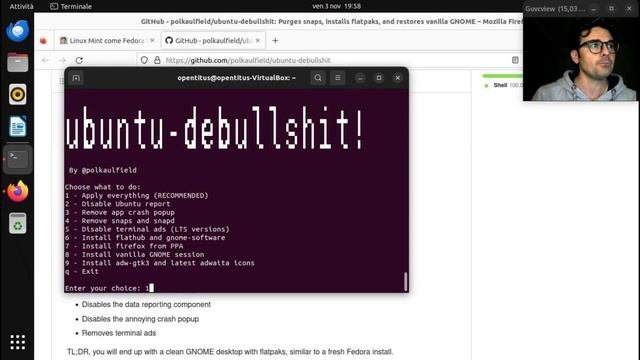The width and height of the screenshot is (640, 360).
Task: Open the clock showing ven 3 nov 19:58
Action: [x=336, y=6]
